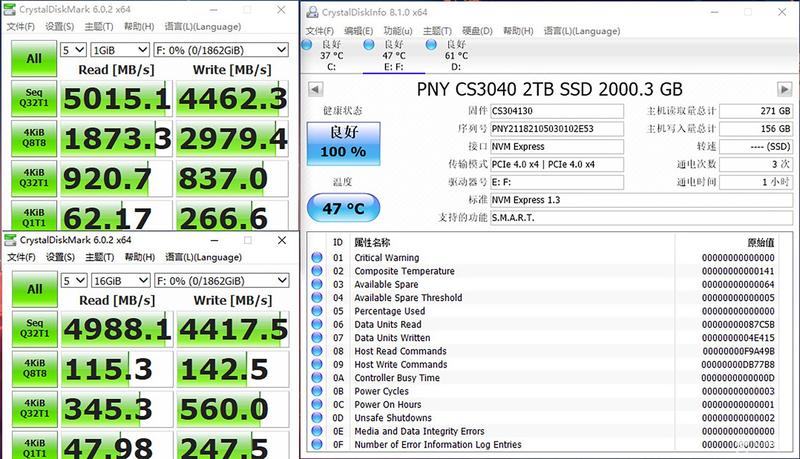
Task: Select Media and Data Integrity Errors row
Action: click(543, 431)
